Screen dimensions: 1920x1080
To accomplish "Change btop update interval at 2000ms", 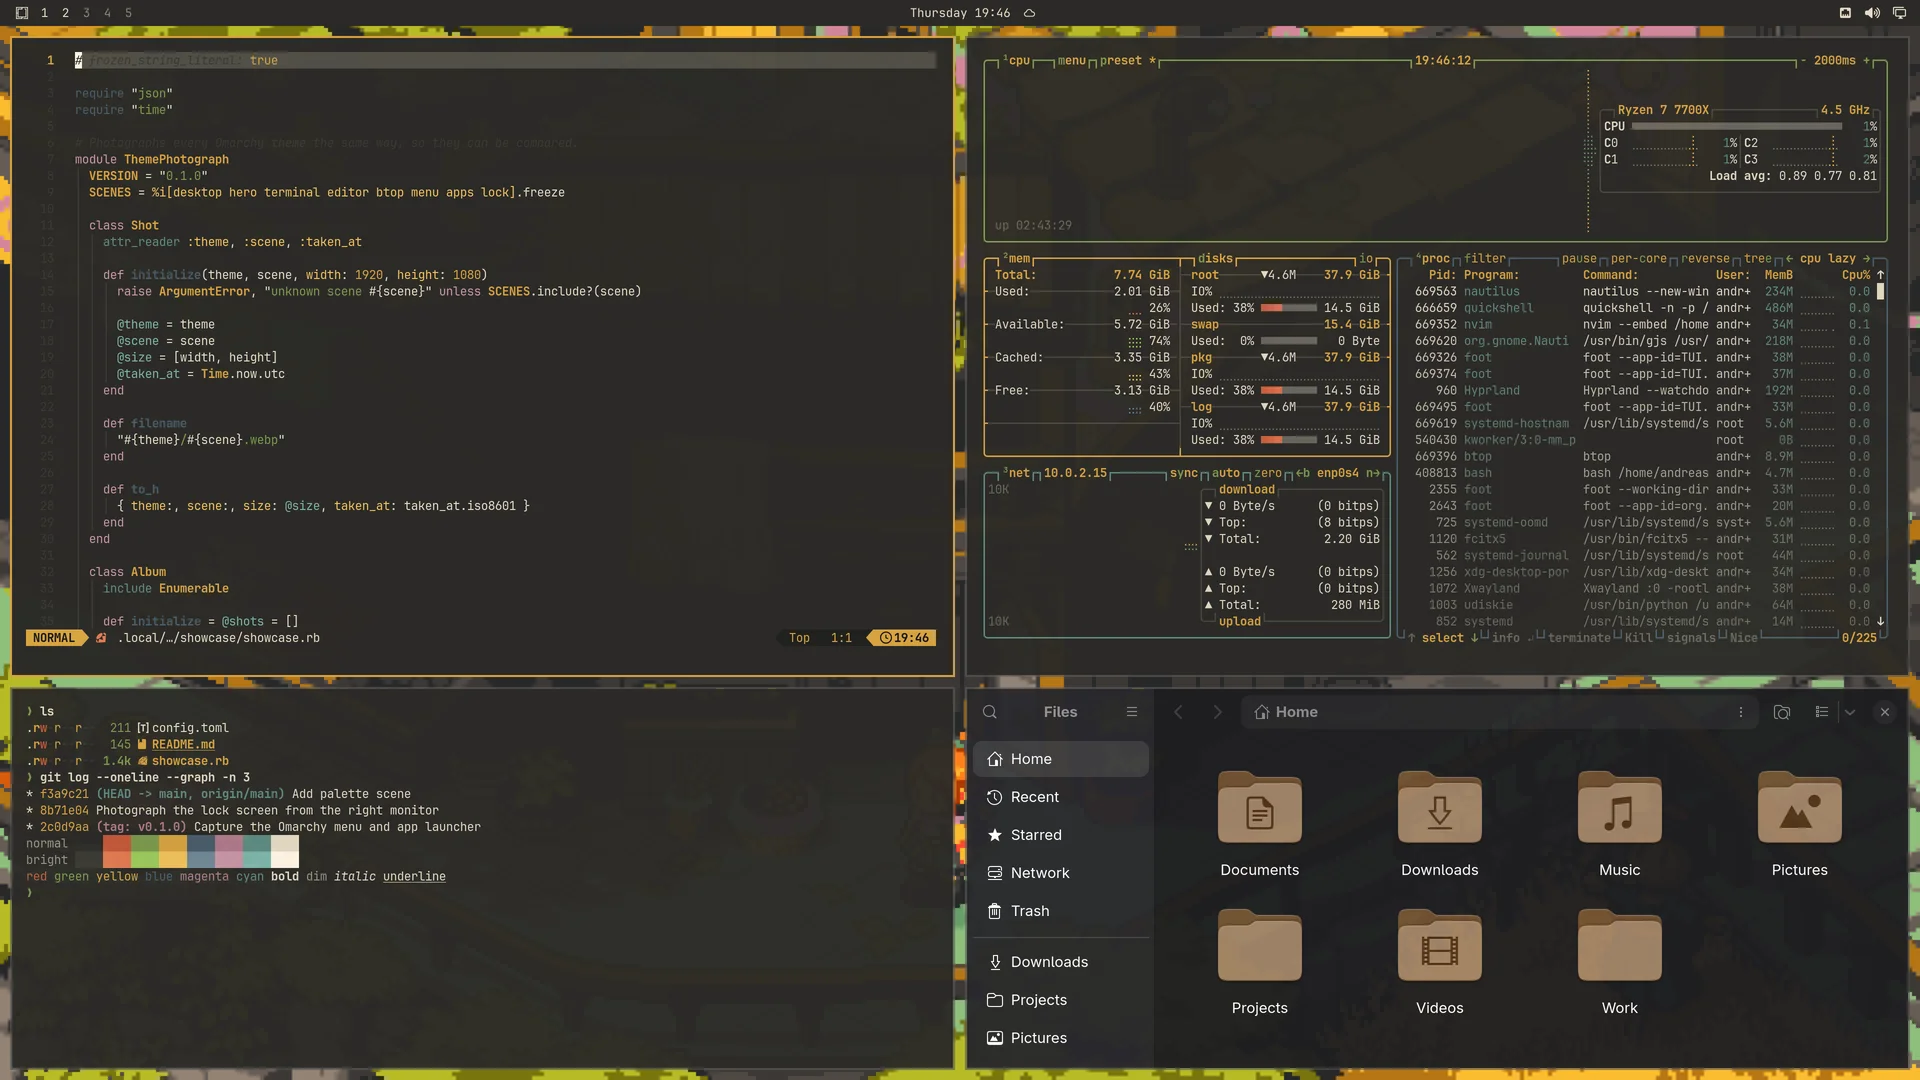I will pyautogui.click(x=1835, y=61).
